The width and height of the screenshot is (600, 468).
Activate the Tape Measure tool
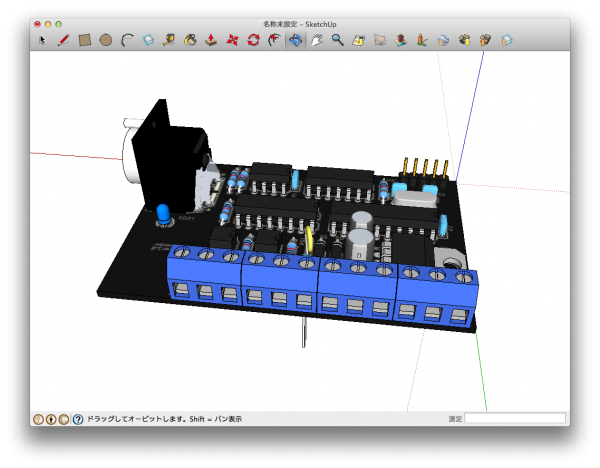(169, 40)
